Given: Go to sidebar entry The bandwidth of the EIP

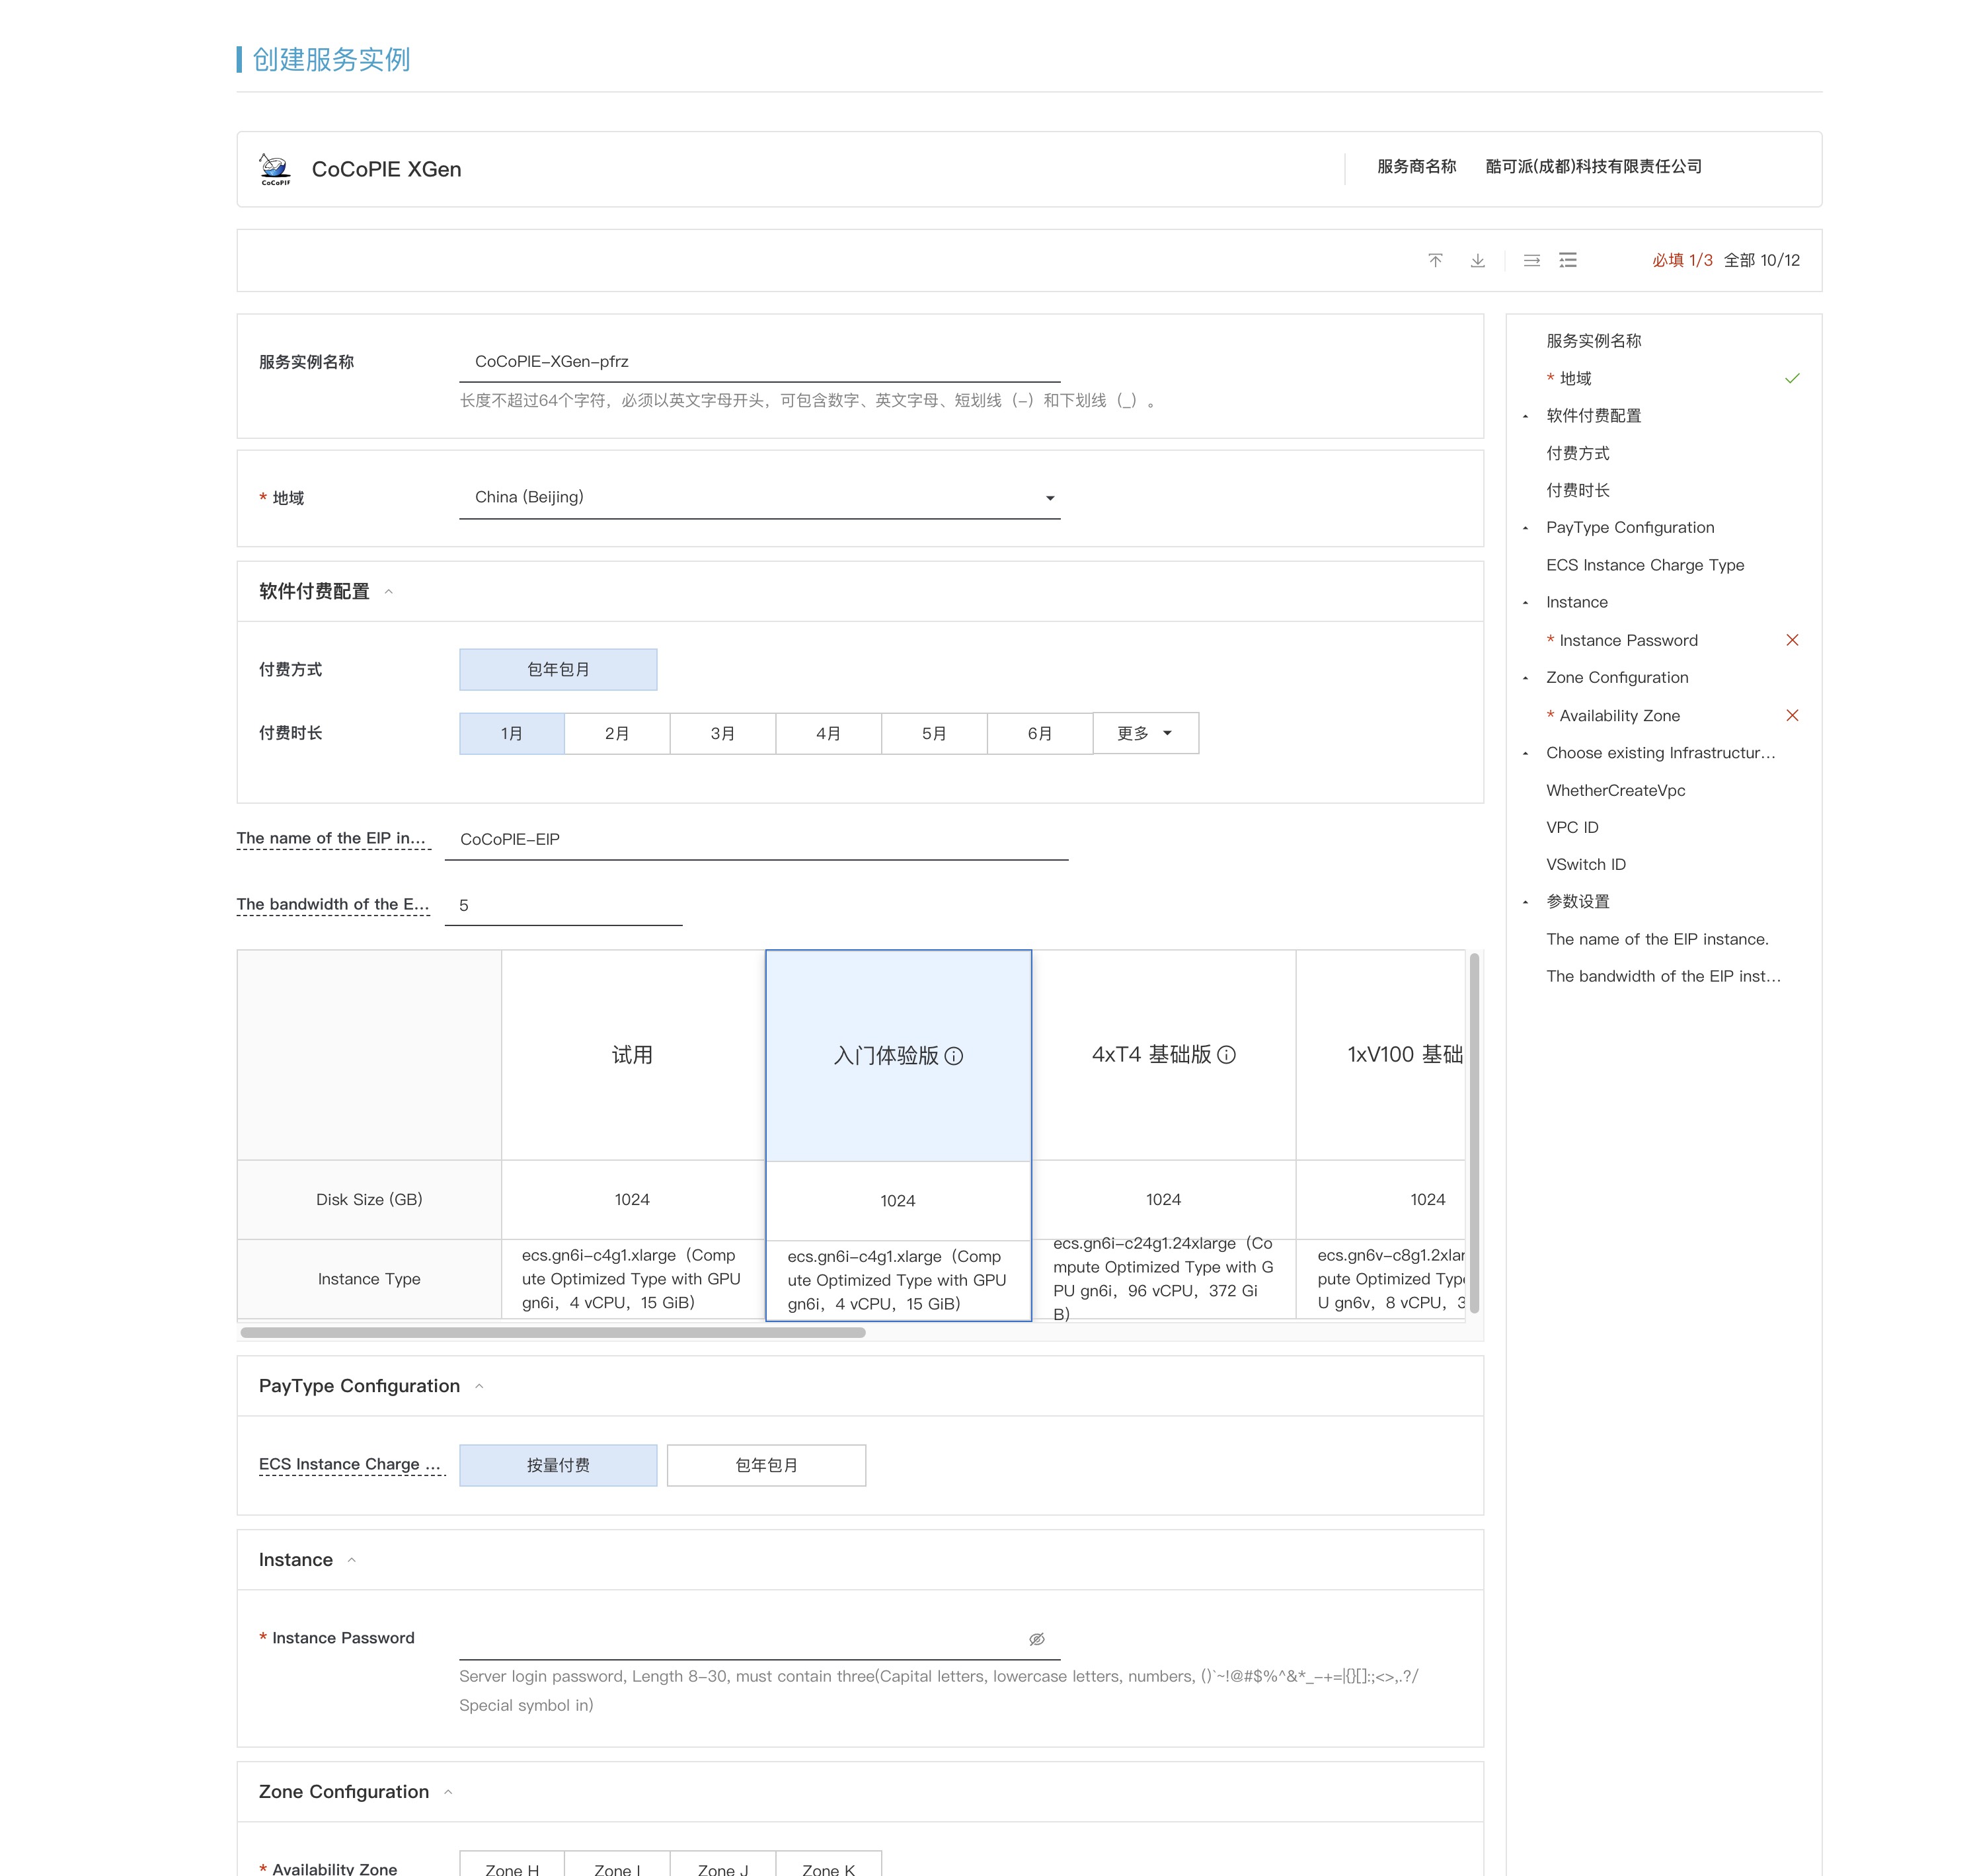Looking at the screenshot, I should click(x=1663, y=976).
